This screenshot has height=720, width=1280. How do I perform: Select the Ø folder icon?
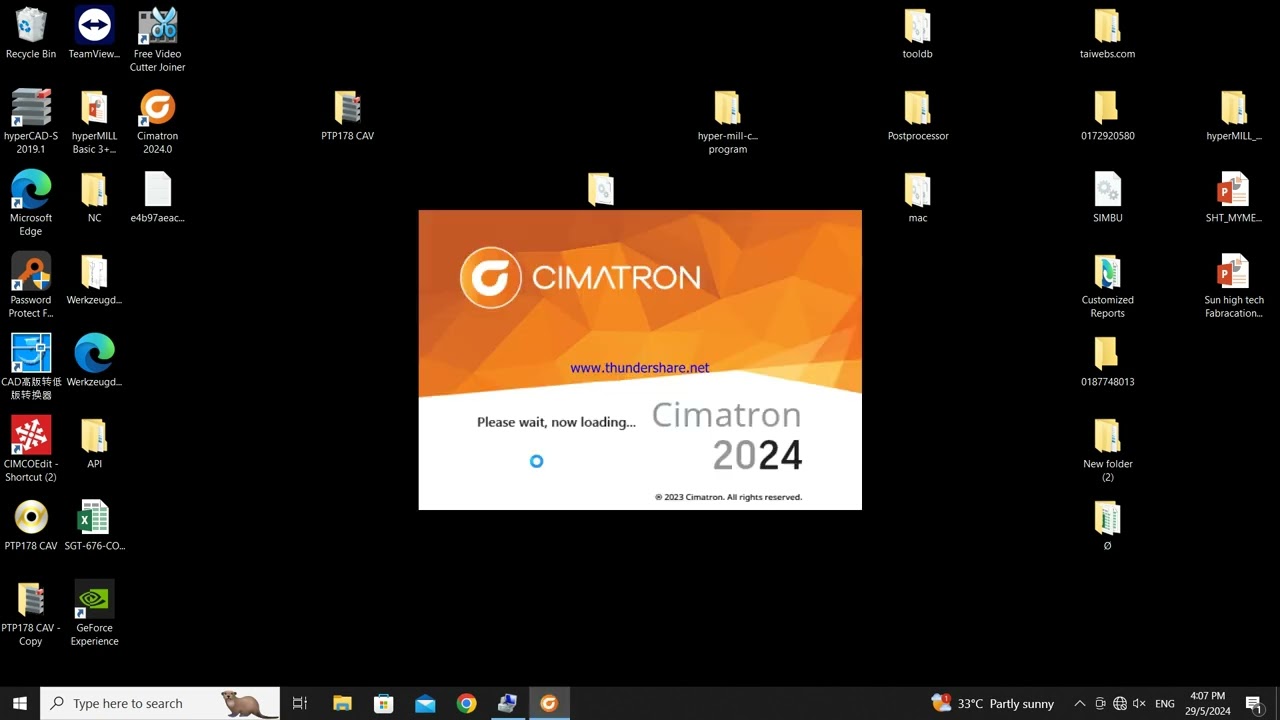(x=1107, y=525)
